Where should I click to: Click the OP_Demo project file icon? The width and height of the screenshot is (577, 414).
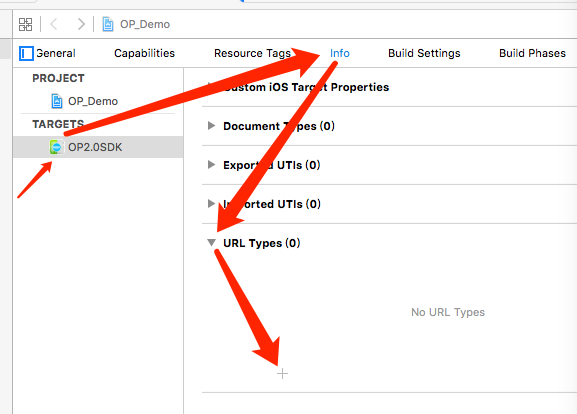pos(57,101)
